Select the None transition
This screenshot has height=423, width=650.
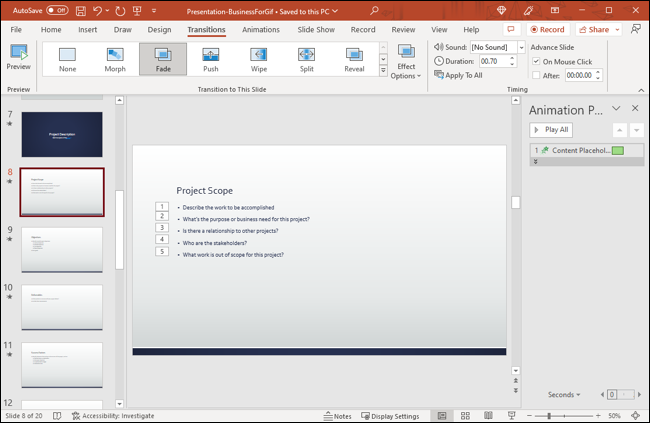pyautogui.click(x=67, y=59)
